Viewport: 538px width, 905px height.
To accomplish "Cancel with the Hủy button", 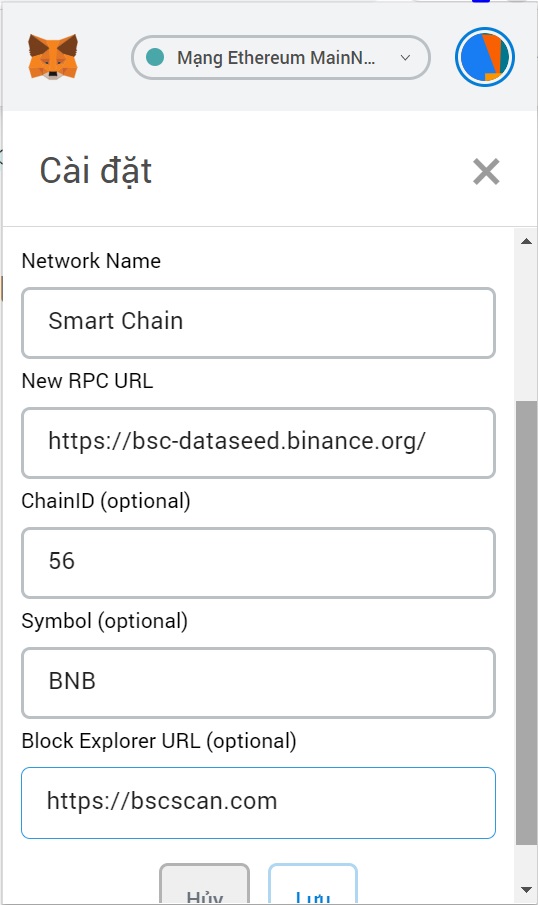I will [x=204, y=884].
